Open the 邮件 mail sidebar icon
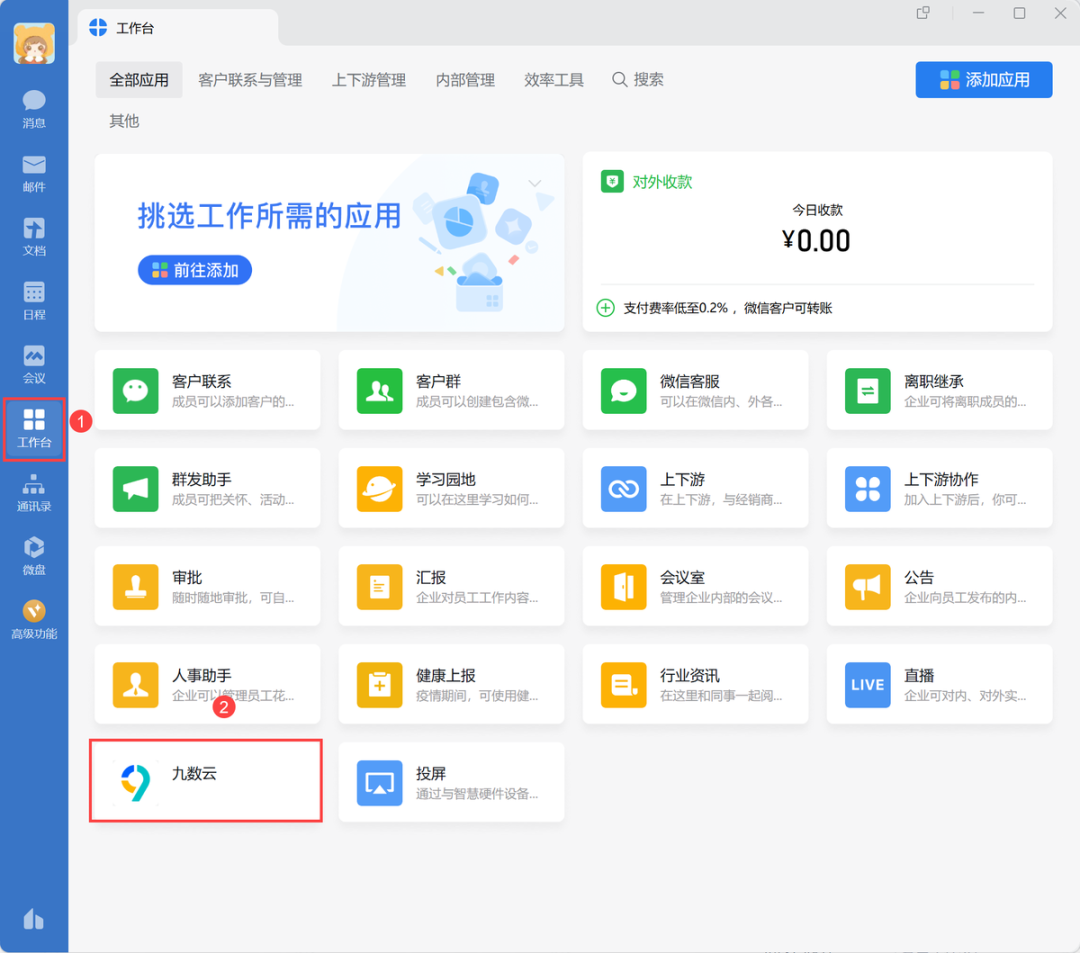Image resolution: width=1080 pixels, height=953 pixels. (34, 173)
